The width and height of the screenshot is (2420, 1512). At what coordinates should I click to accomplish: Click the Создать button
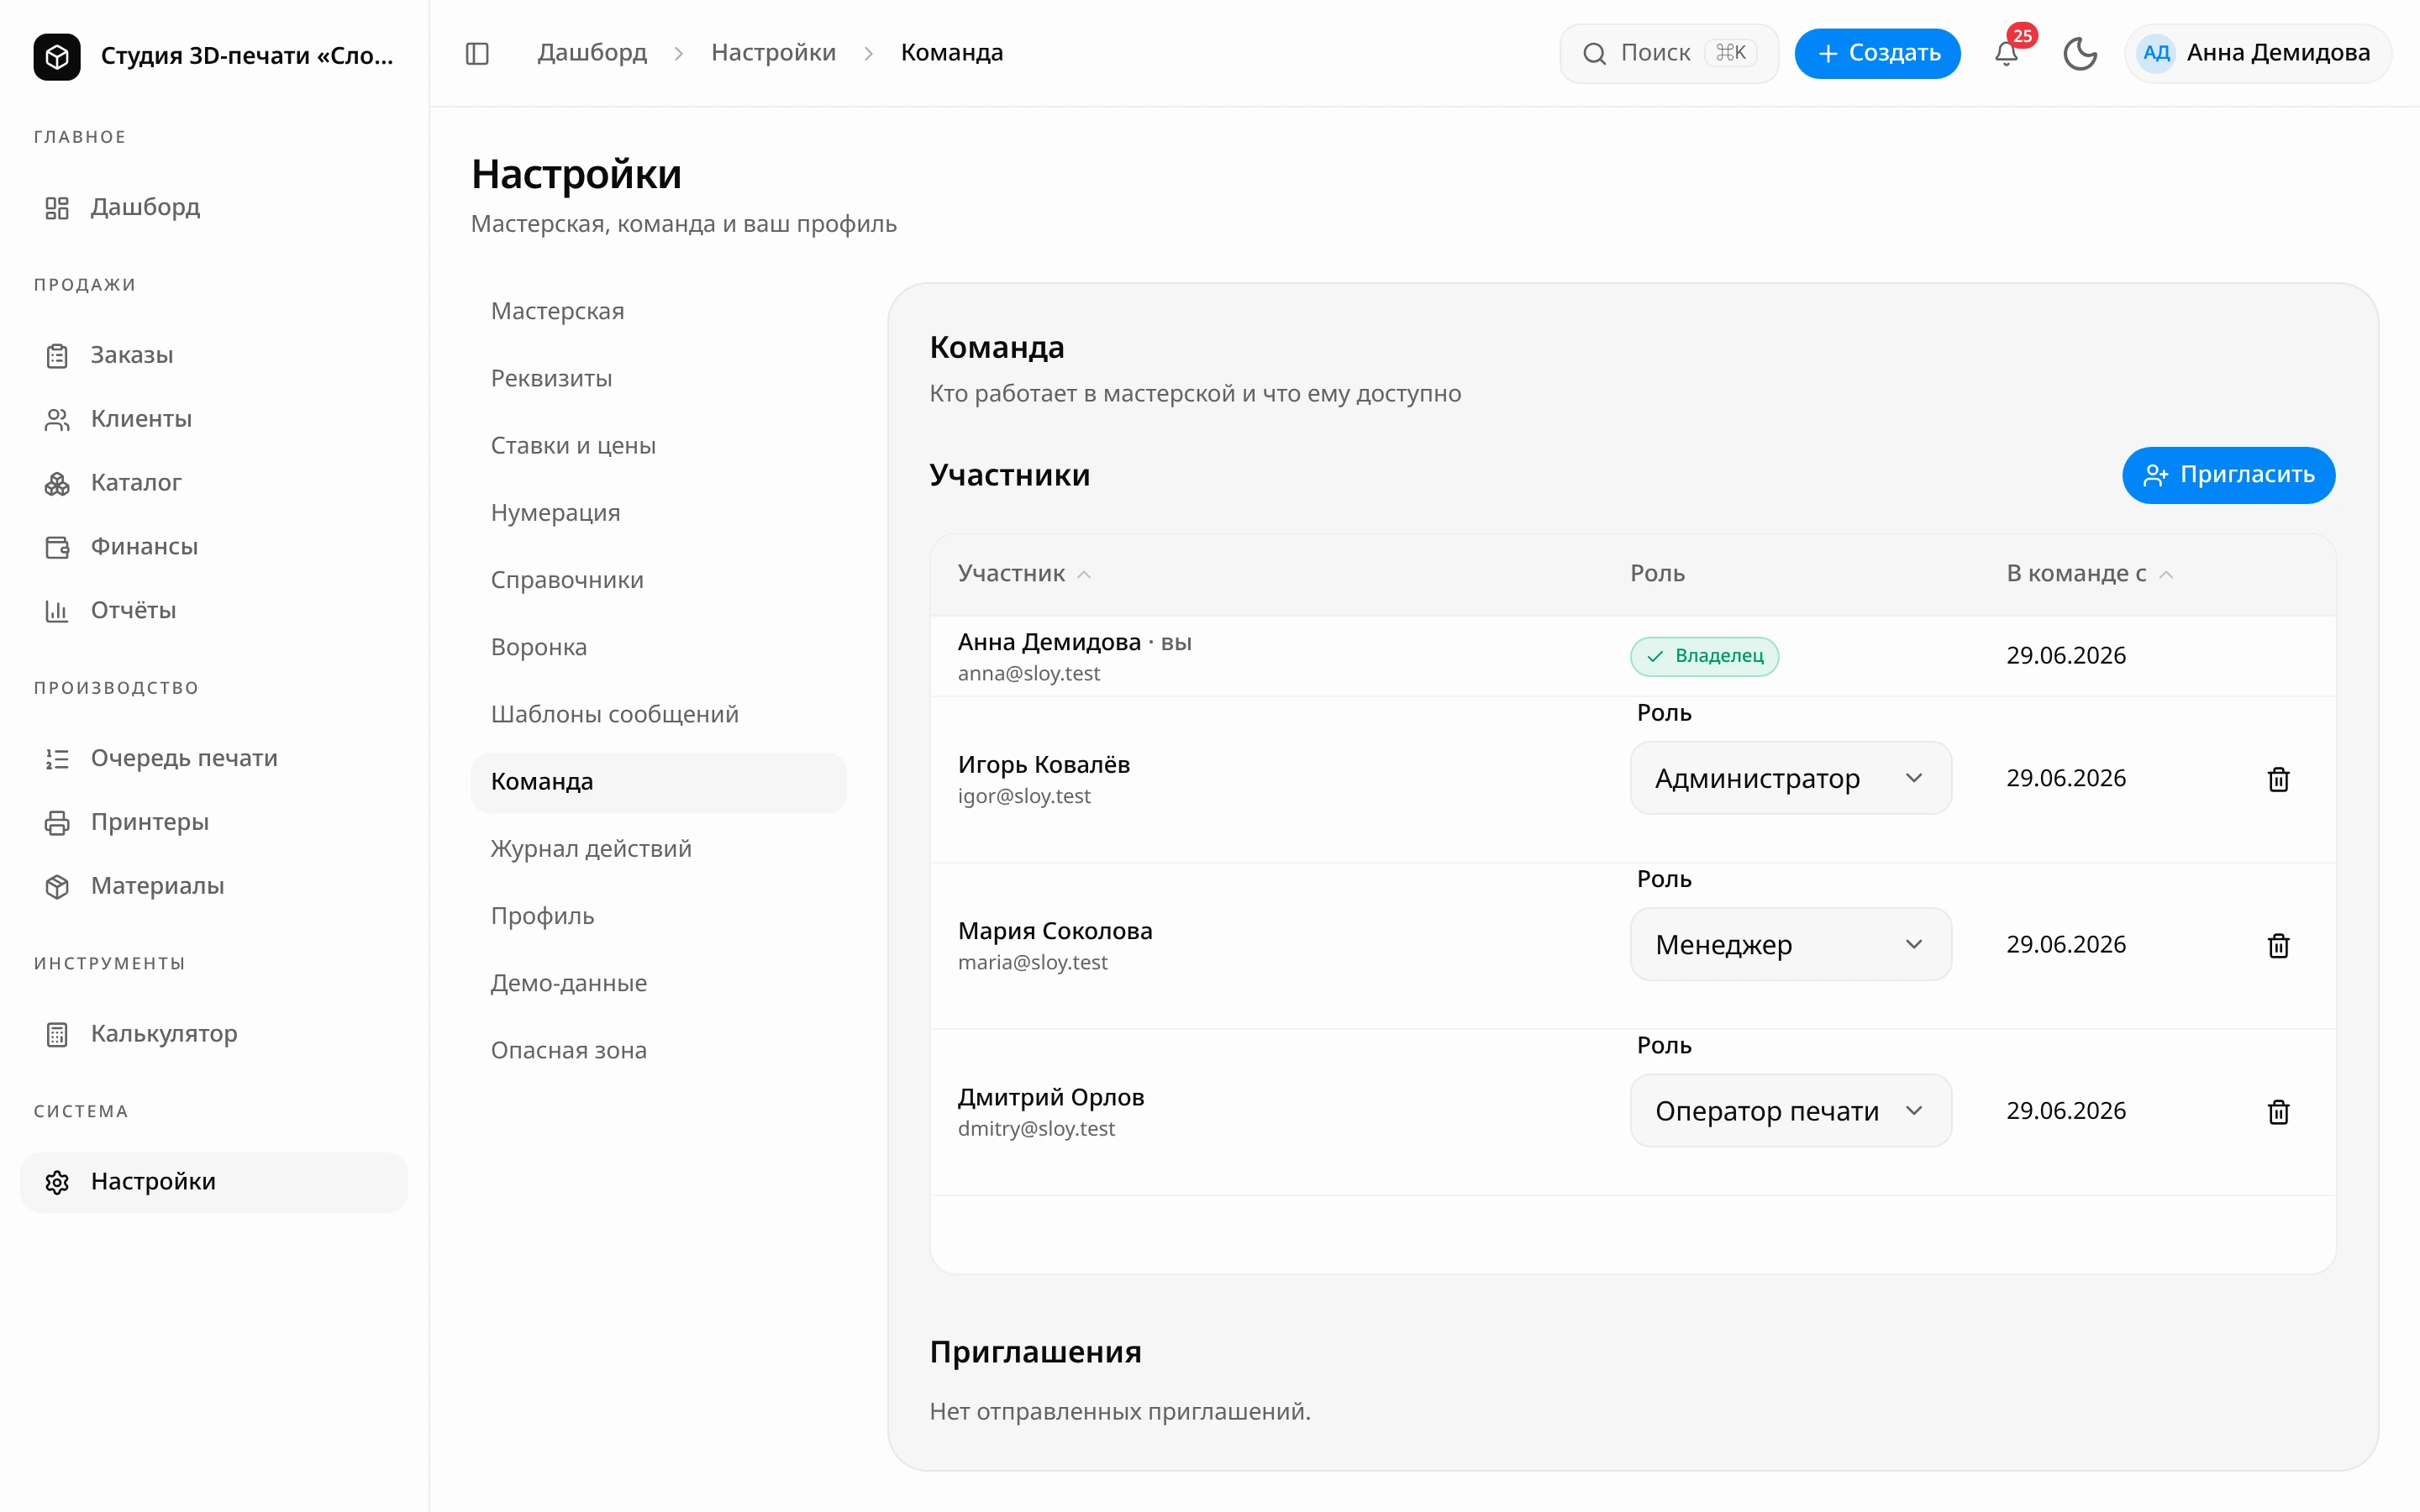pyautogui.click(x=1877, y=53)
